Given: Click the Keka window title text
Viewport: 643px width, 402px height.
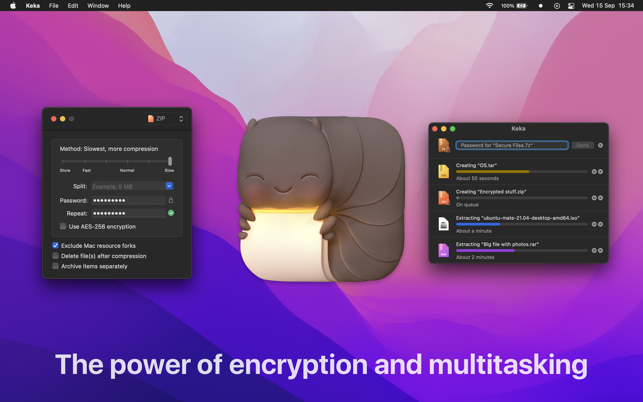Looking at the screenshot, I should (x=518, y=128).
